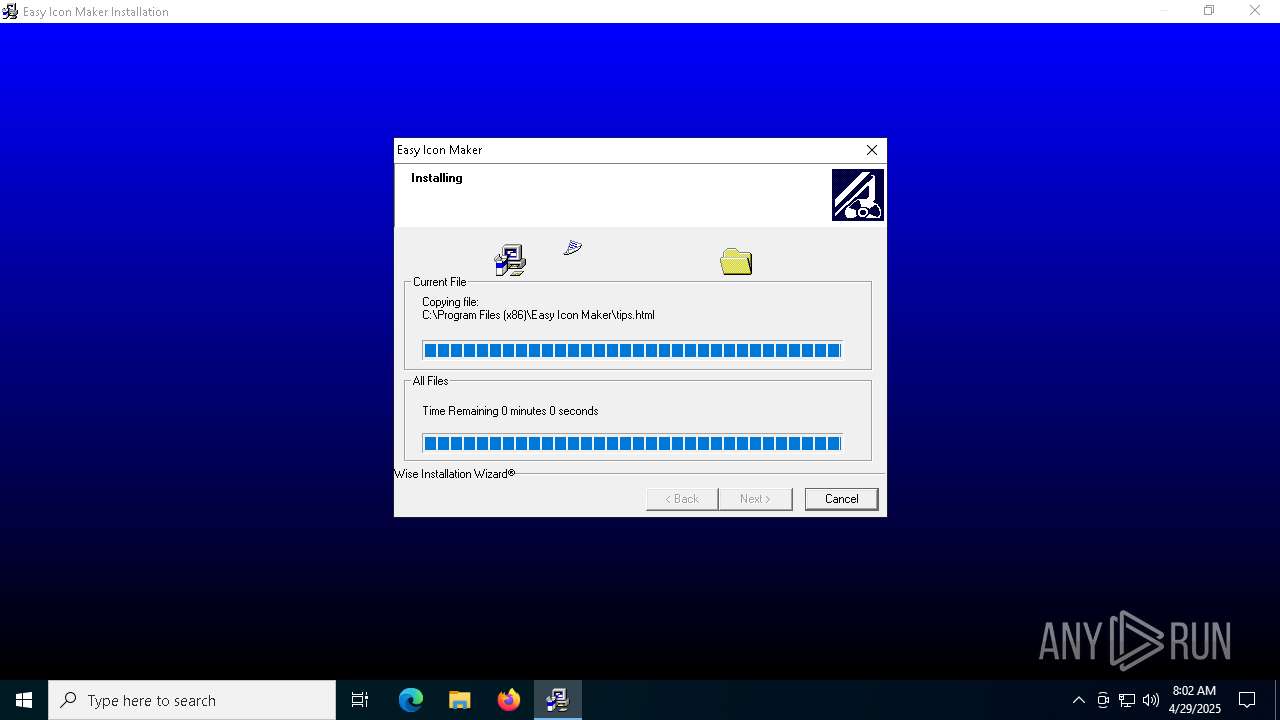The width and height of the screenshot is (1280, 720).
Task: Click the grayed-out Next button
Action: 755,499
